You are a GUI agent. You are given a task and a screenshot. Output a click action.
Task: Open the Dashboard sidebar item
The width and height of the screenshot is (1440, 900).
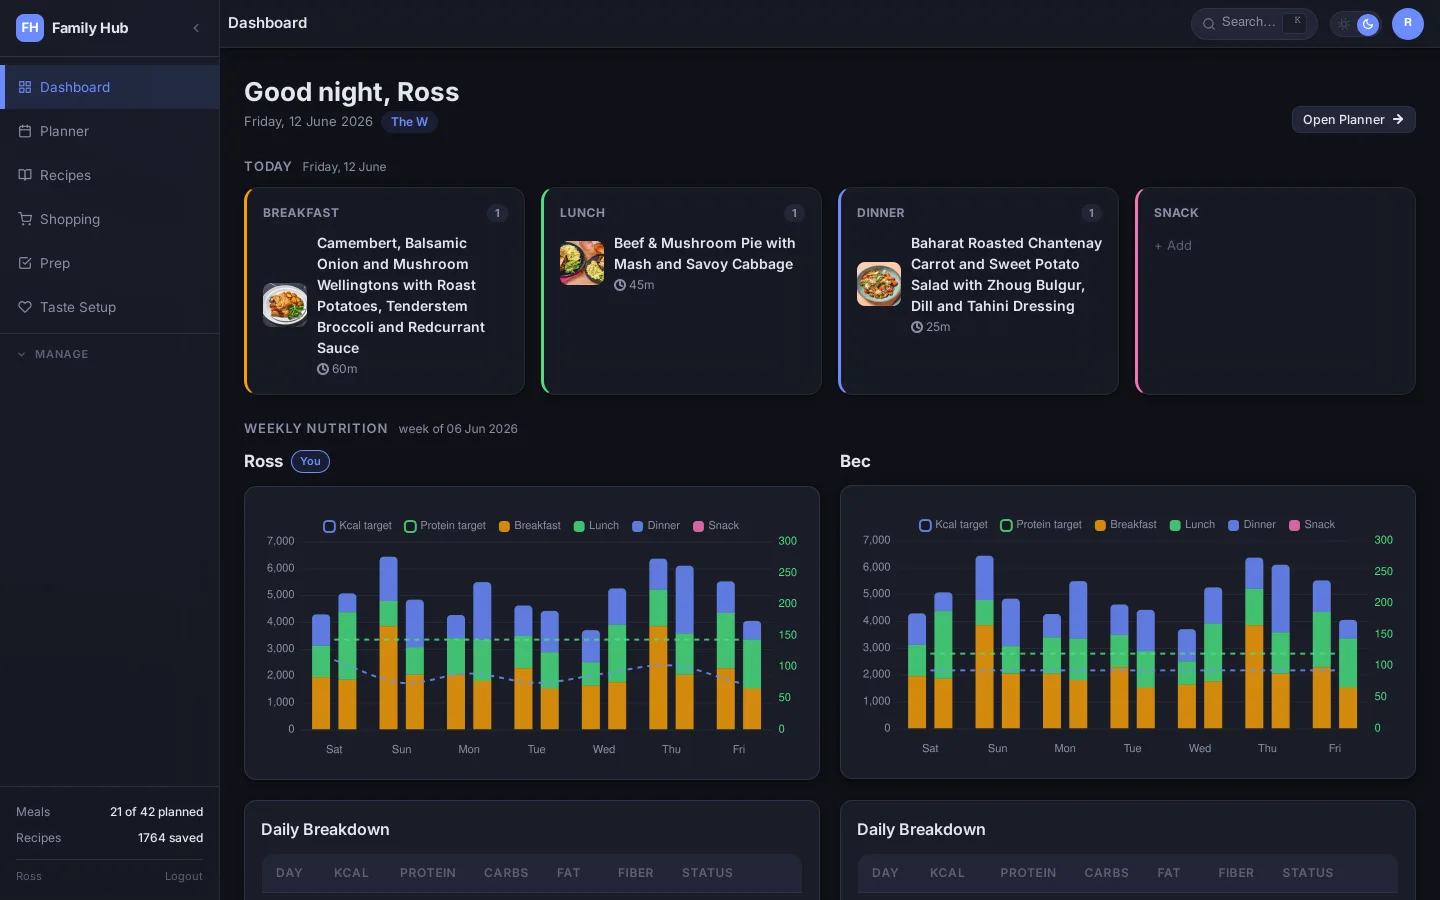[110, 87]
